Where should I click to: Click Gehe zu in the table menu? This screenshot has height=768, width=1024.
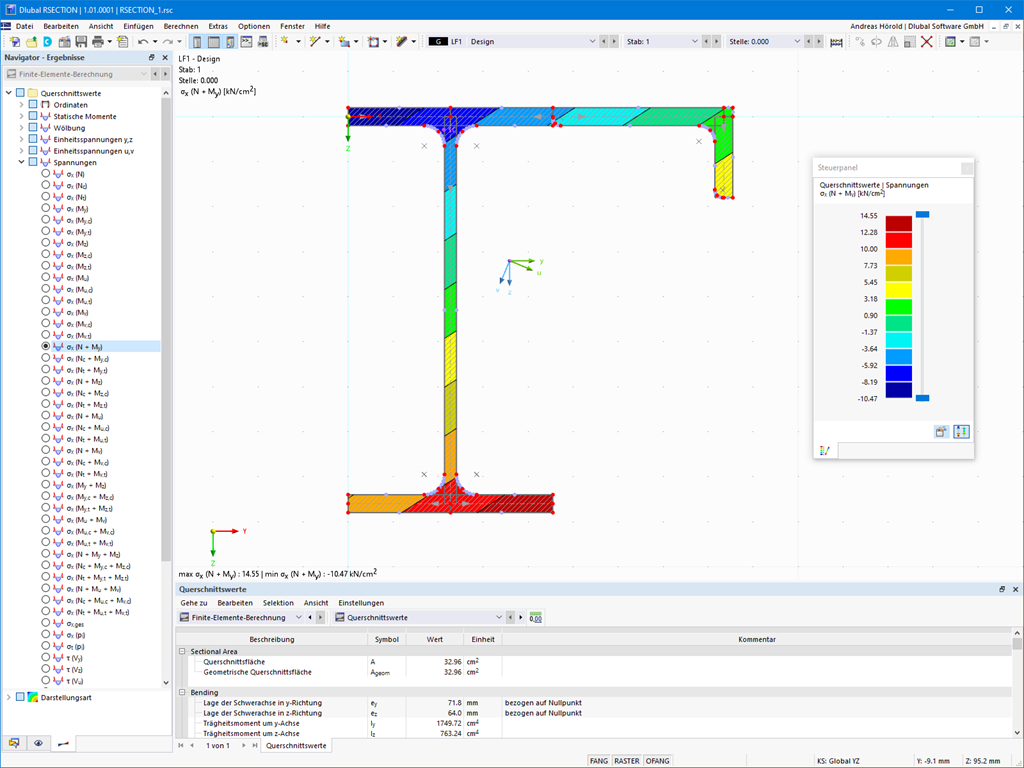tap(194, 603)
